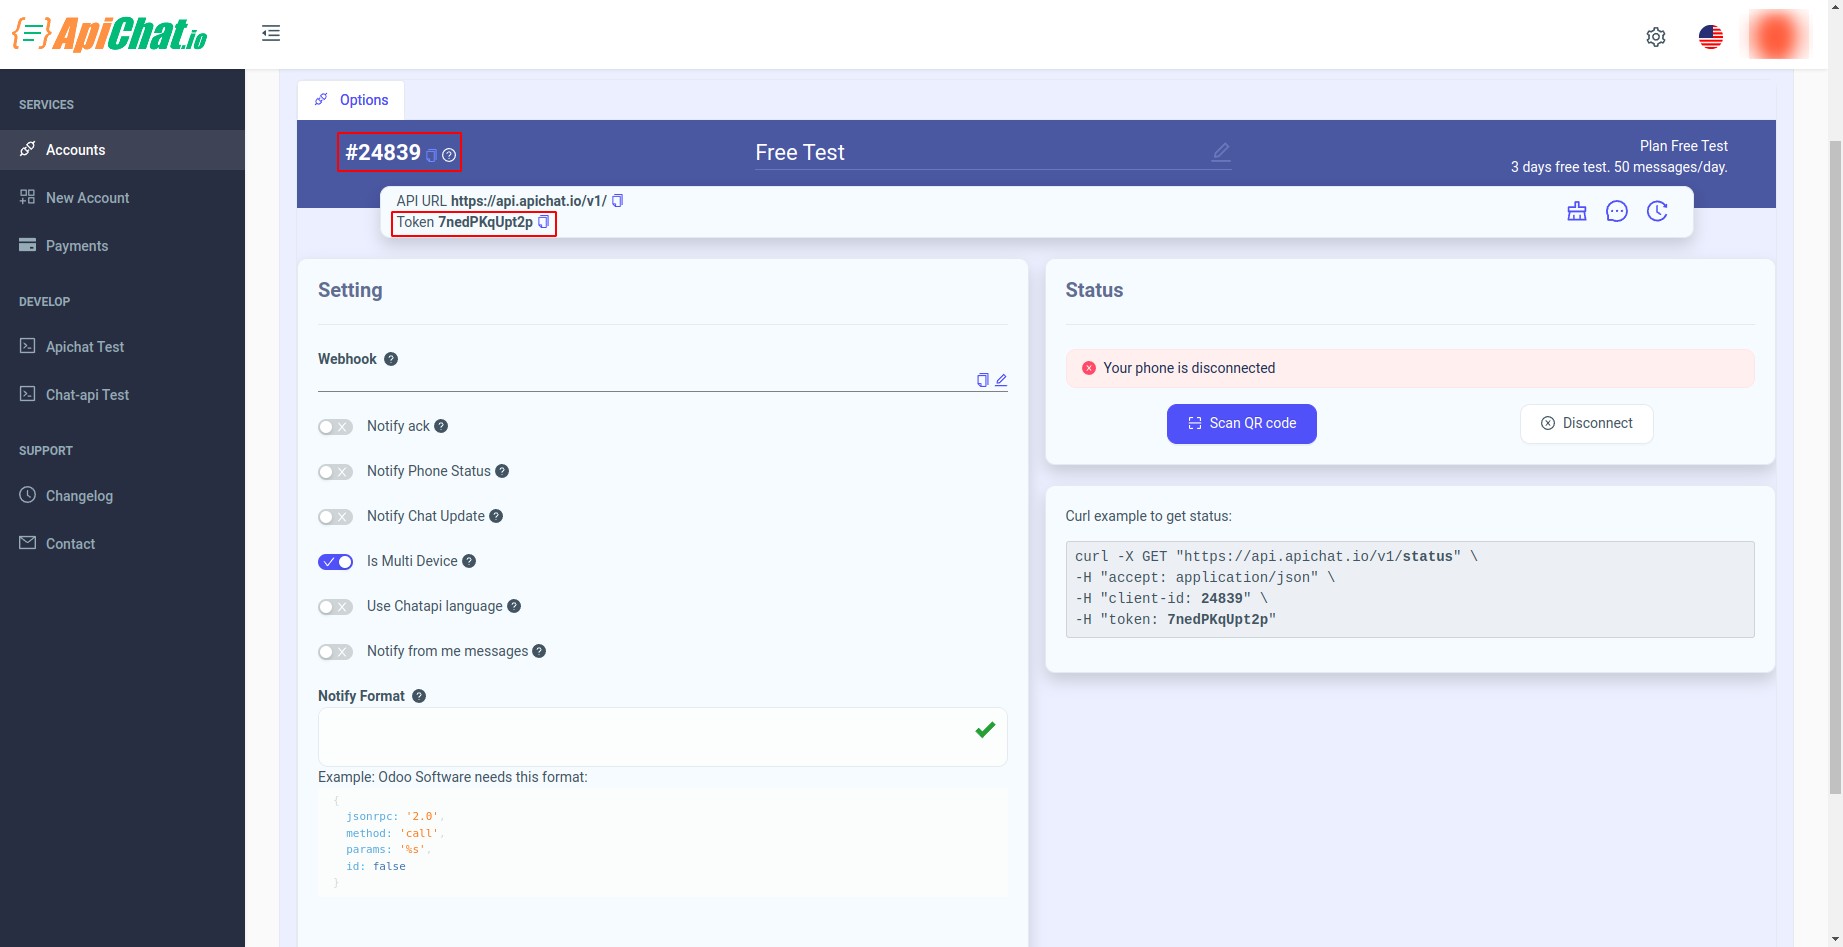Open language selector US flag
This screenshot has height=947, width=1843.
click(1711, 37)
